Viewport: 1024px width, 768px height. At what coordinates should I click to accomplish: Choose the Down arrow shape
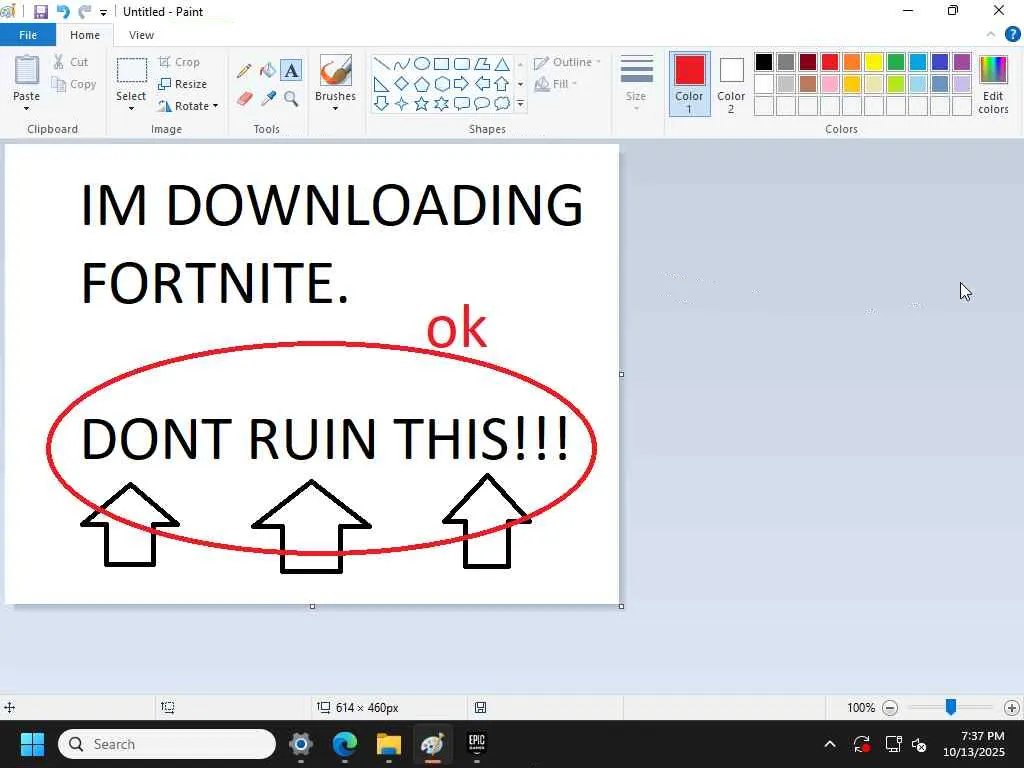pos(381,103)
